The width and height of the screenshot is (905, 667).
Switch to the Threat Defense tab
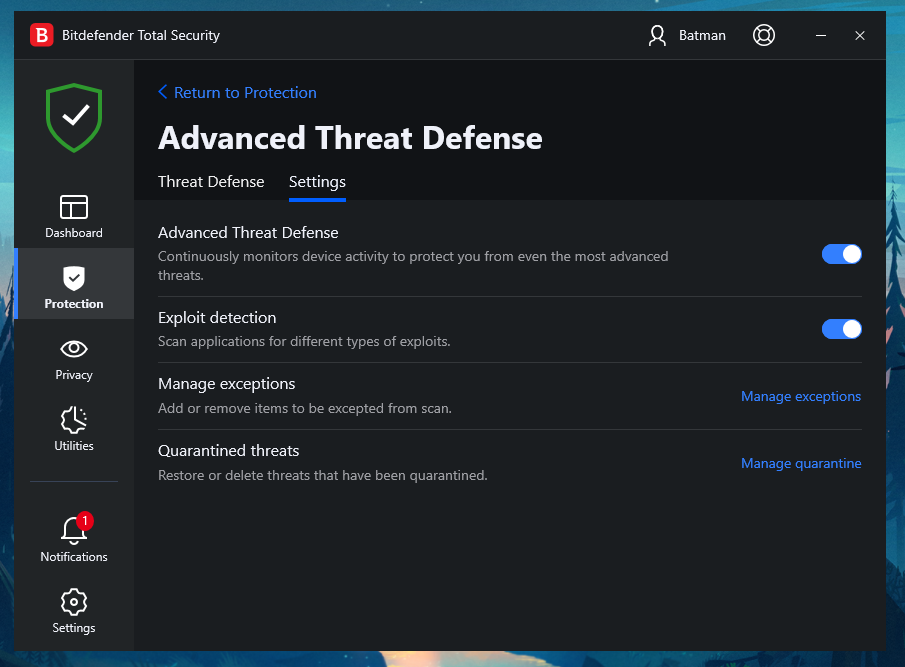click(211, 182)
